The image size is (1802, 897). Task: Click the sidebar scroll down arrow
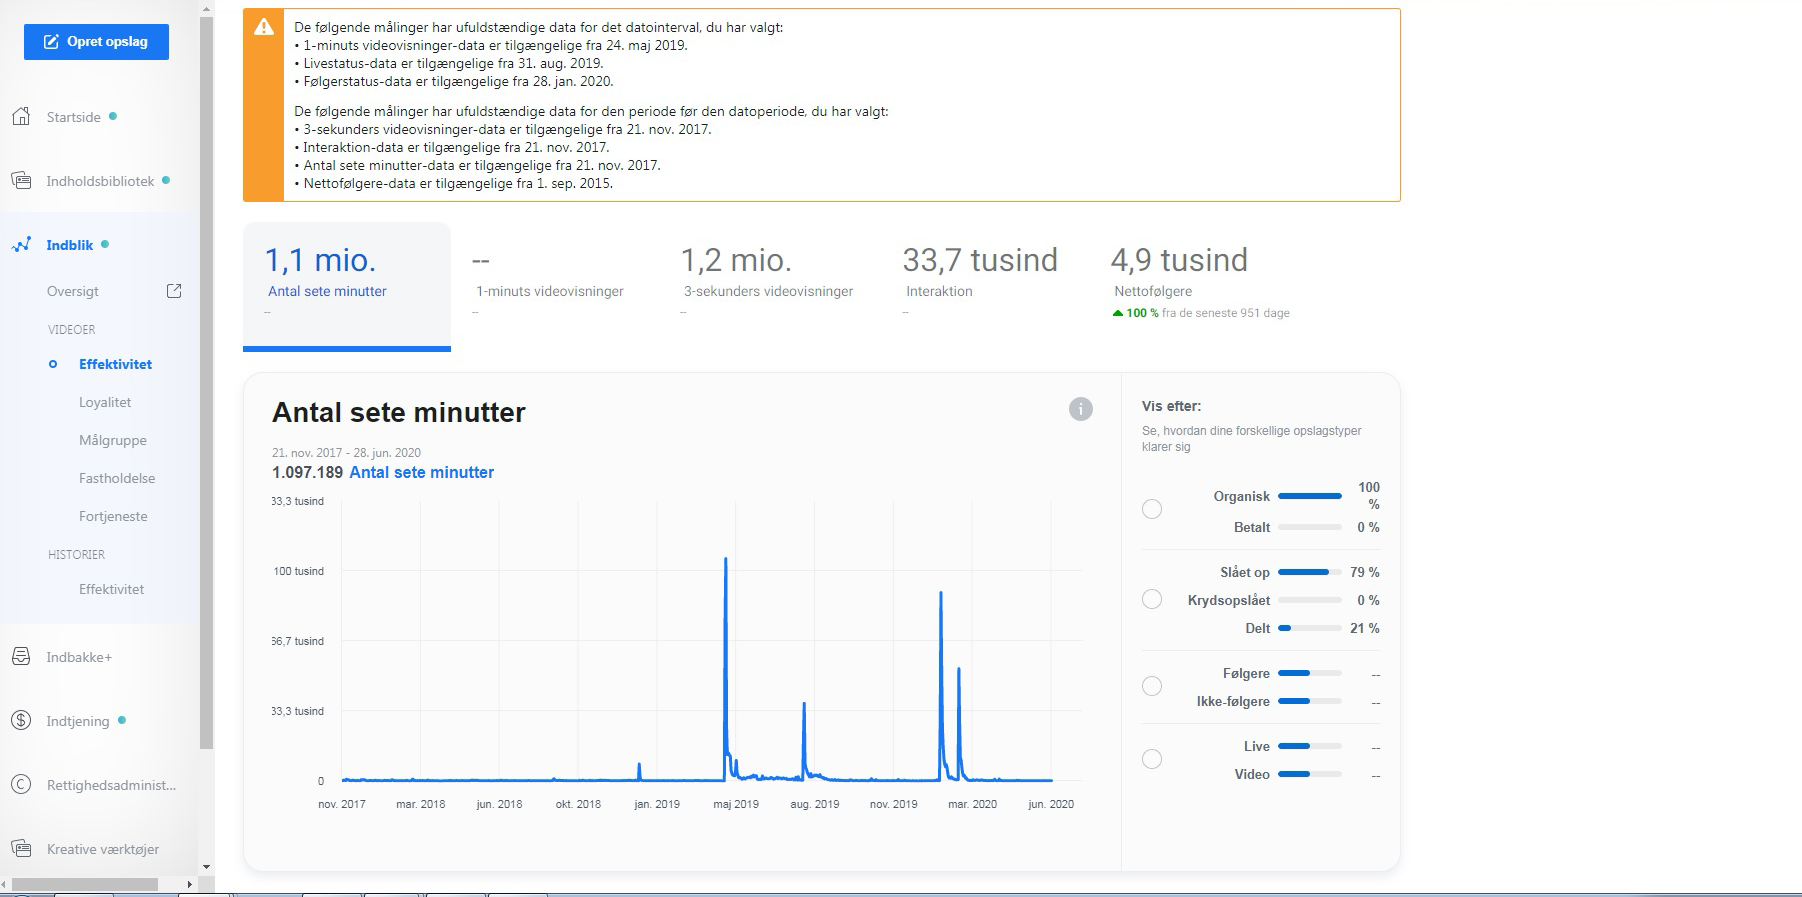[x=206, y=867]
